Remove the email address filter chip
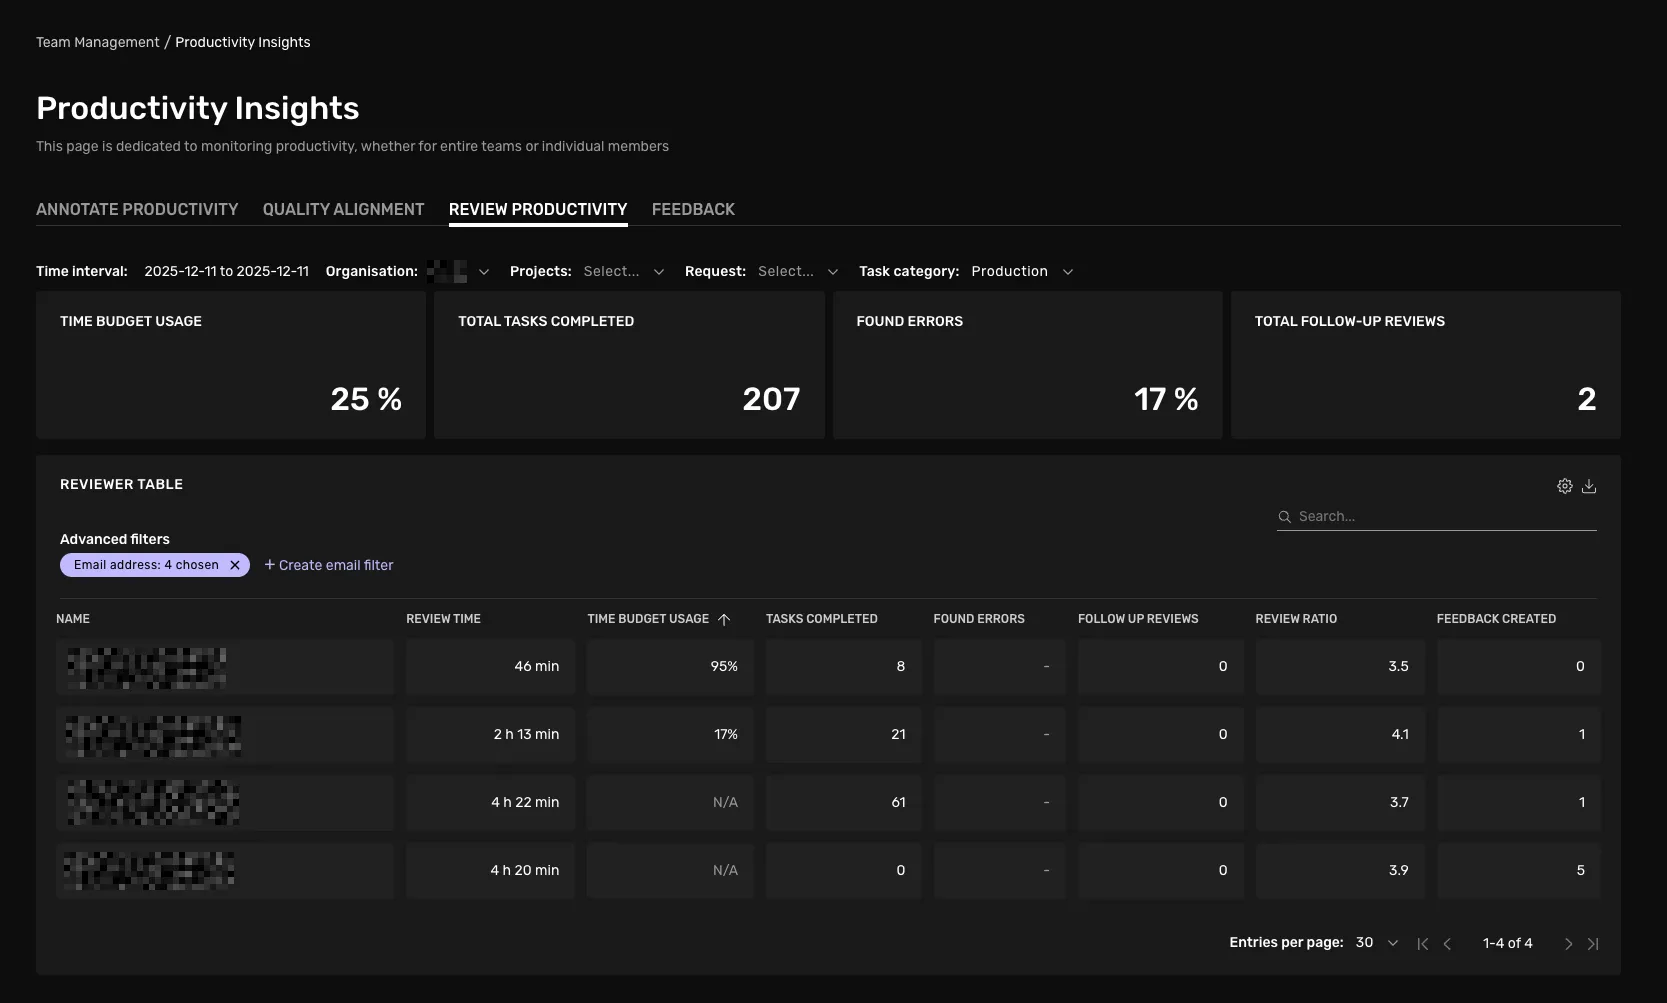The width and height of the screenshot is (1667, 1003). tap(235, 565)
